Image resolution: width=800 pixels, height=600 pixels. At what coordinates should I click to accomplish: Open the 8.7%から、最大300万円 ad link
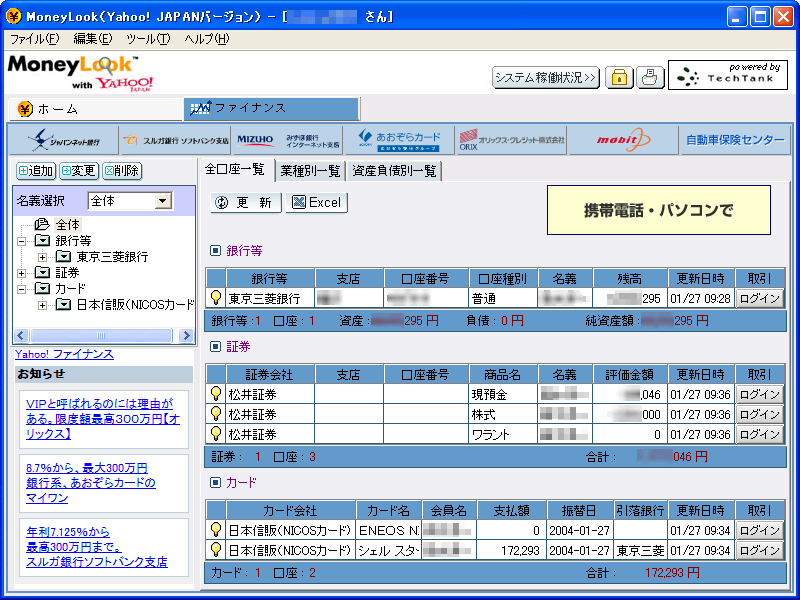point(91,482)
